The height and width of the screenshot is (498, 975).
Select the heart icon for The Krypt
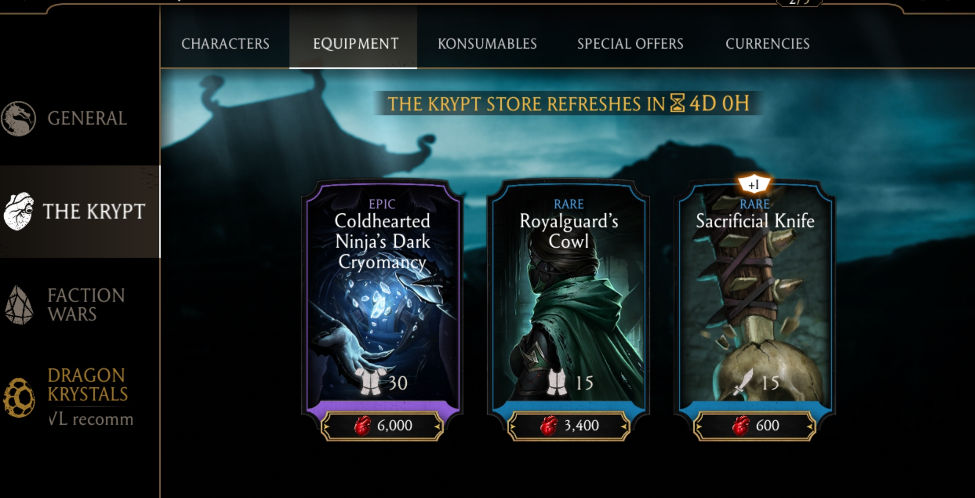coord(19,211)
